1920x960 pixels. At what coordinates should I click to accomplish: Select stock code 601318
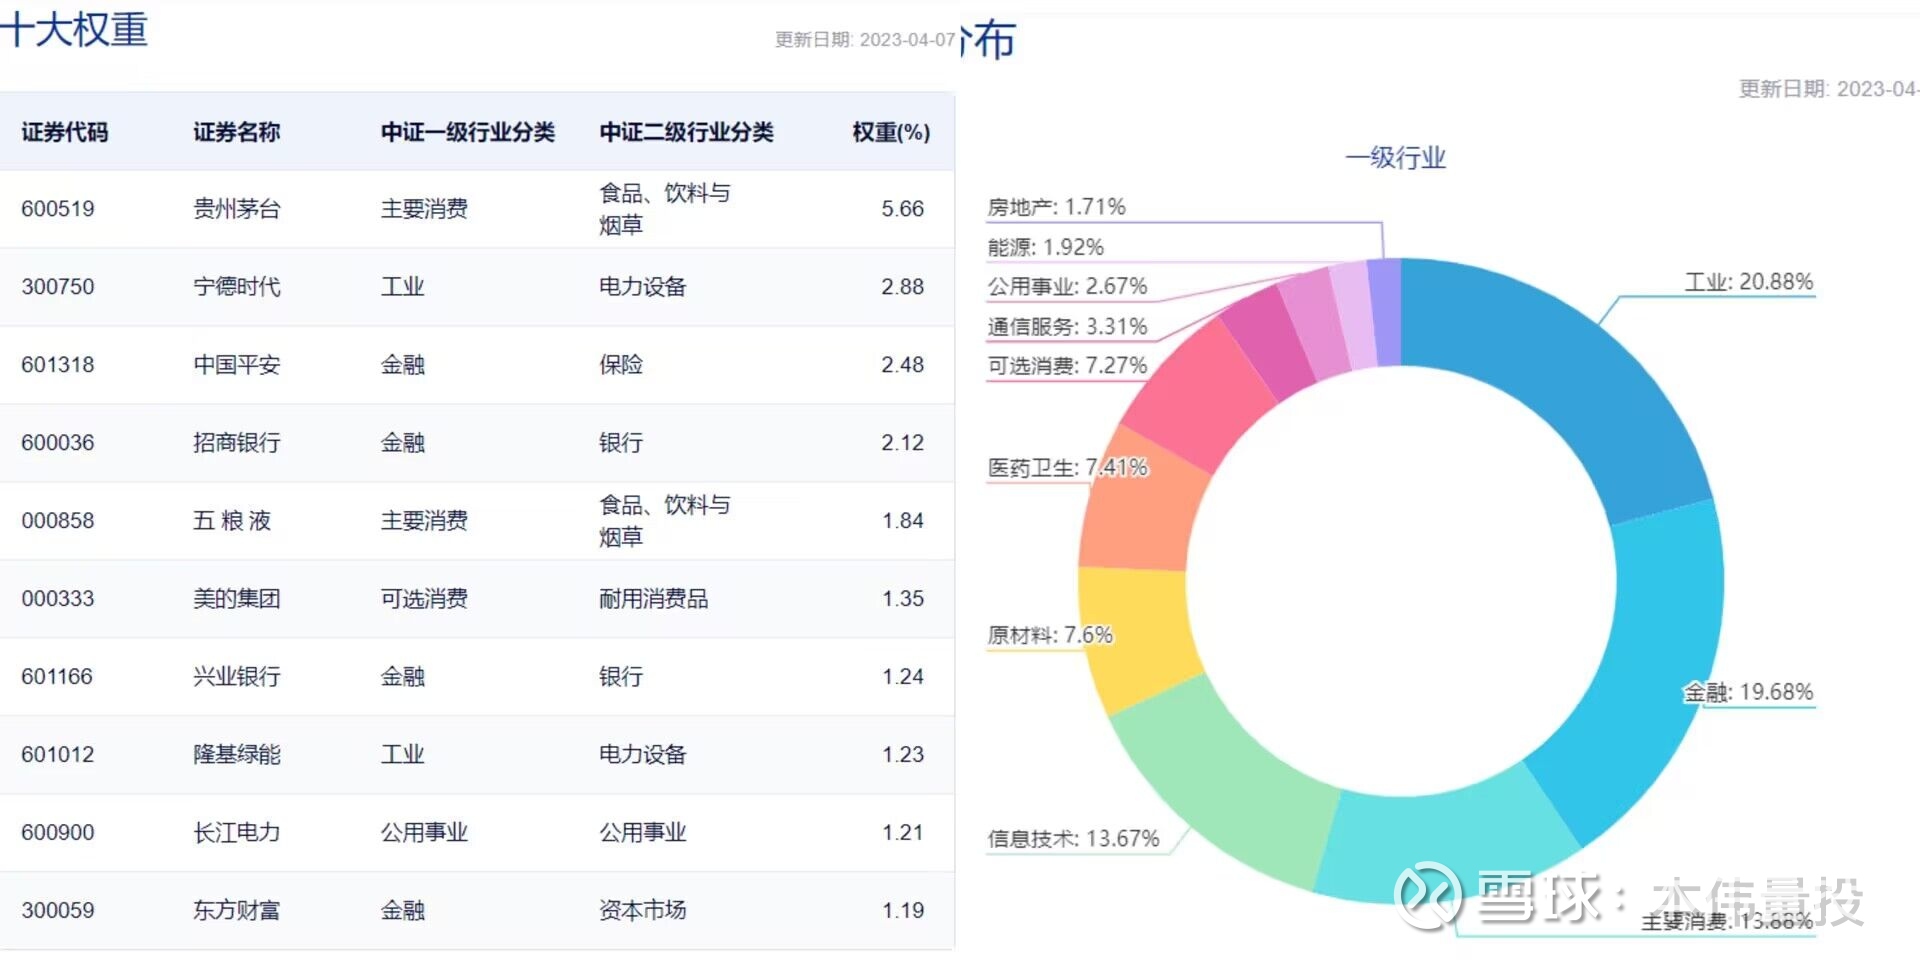(x=58, y=365)
